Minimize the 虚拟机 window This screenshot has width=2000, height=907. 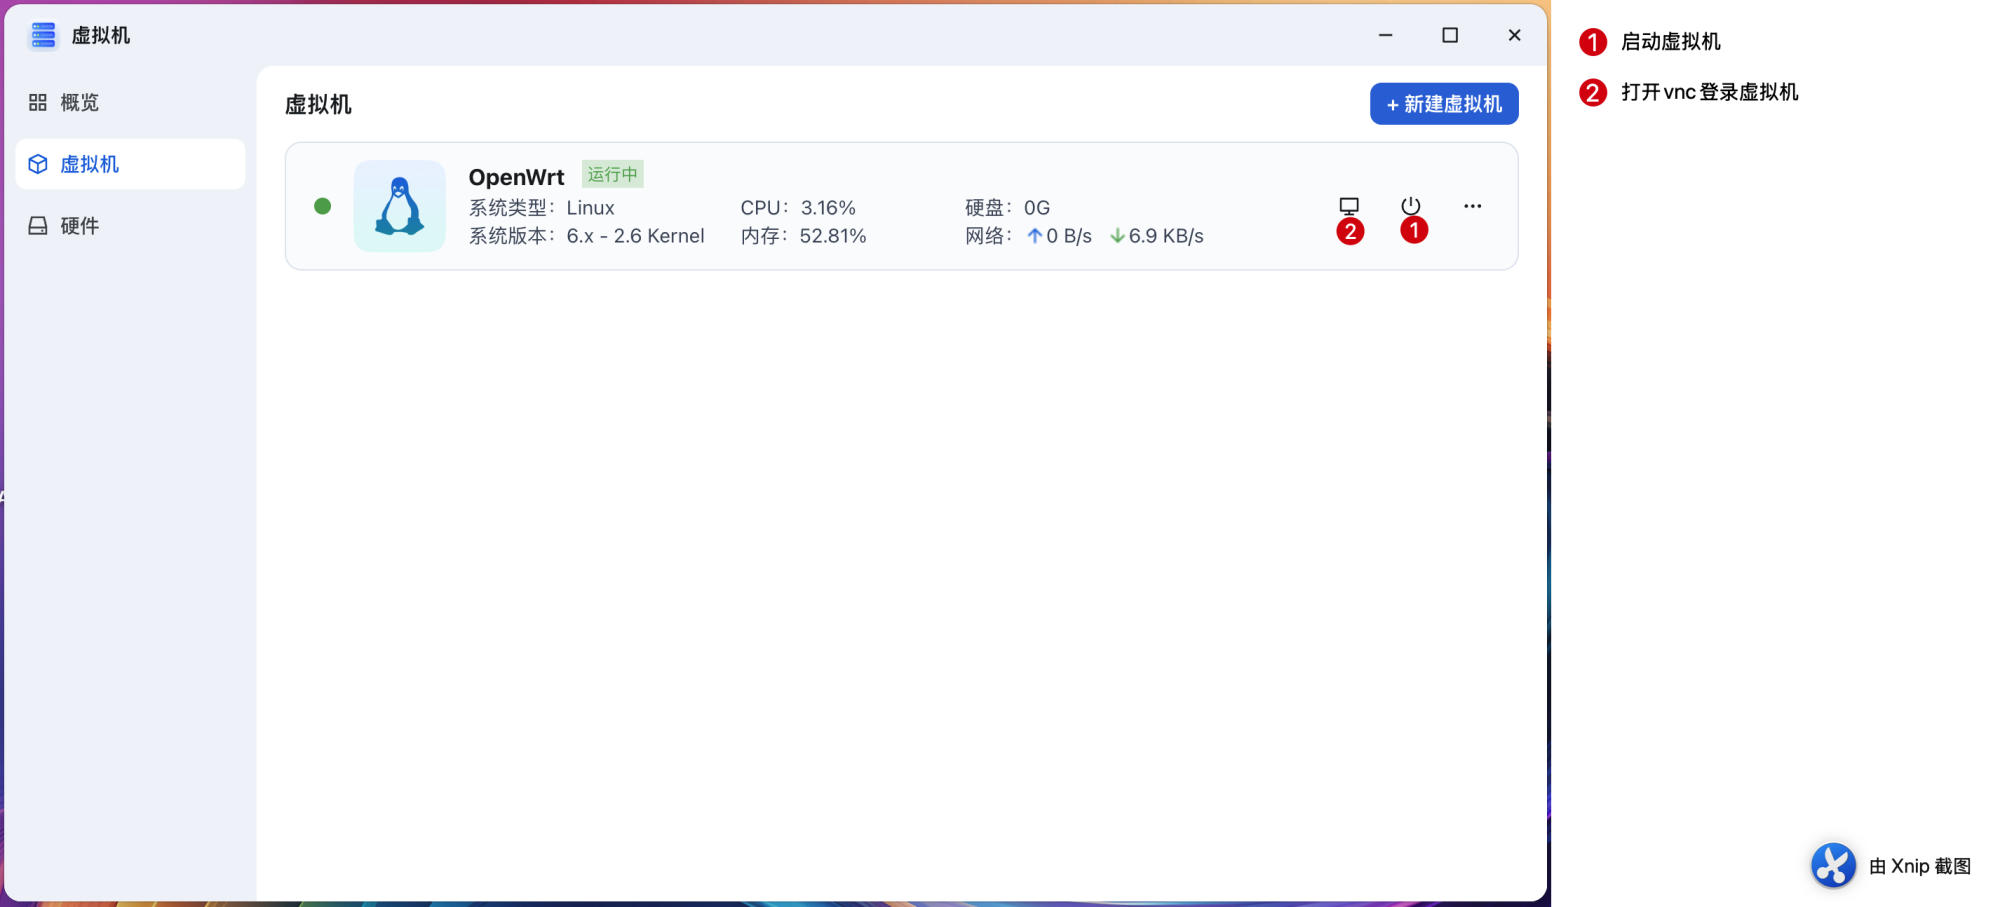pos(1385,35)
